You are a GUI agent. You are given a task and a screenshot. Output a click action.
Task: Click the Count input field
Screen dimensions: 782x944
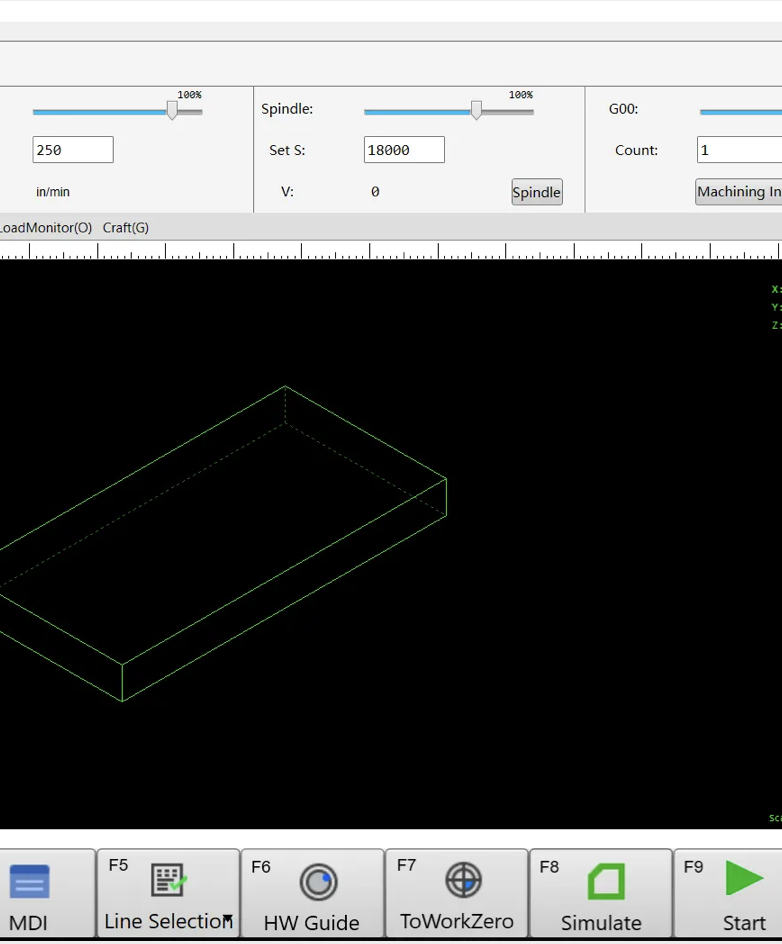pyautogui.click(x=739, y=150)
